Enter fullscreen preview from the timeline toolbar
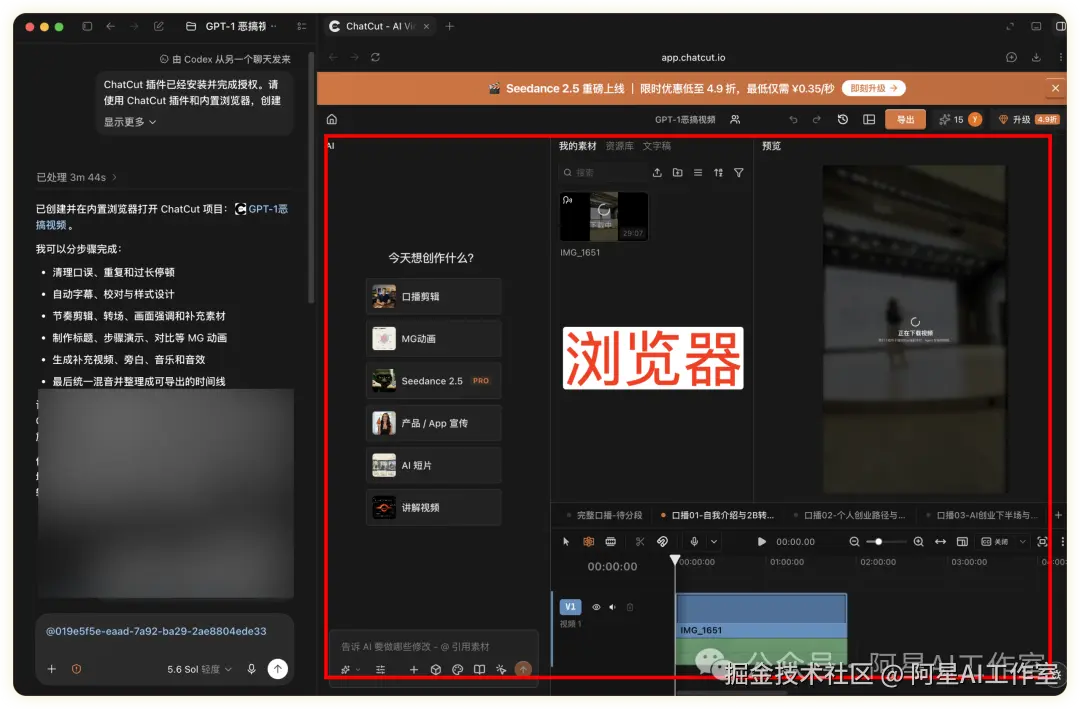This screenshot has height=709, width=1080. pyautogui.click(x=1042, y=542)
